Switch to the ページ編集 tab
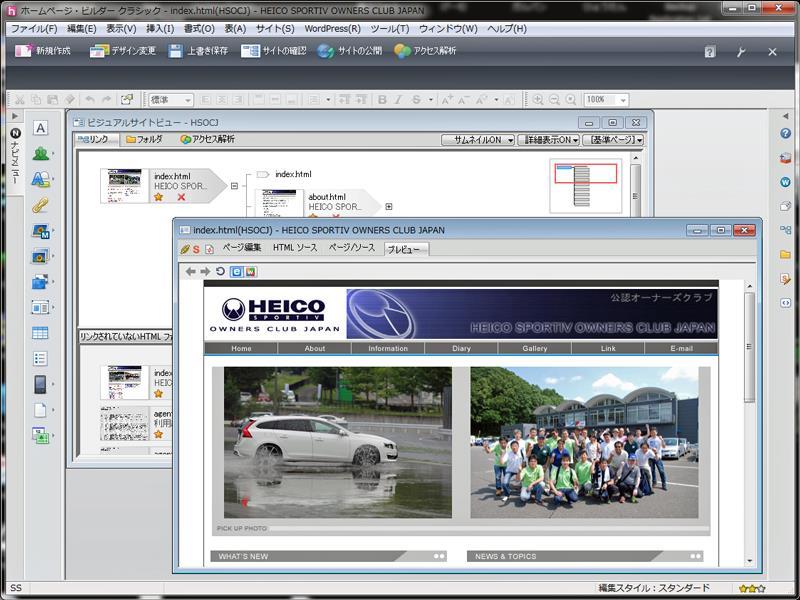Viewport: 800px width, 600px height. (242, 248)
